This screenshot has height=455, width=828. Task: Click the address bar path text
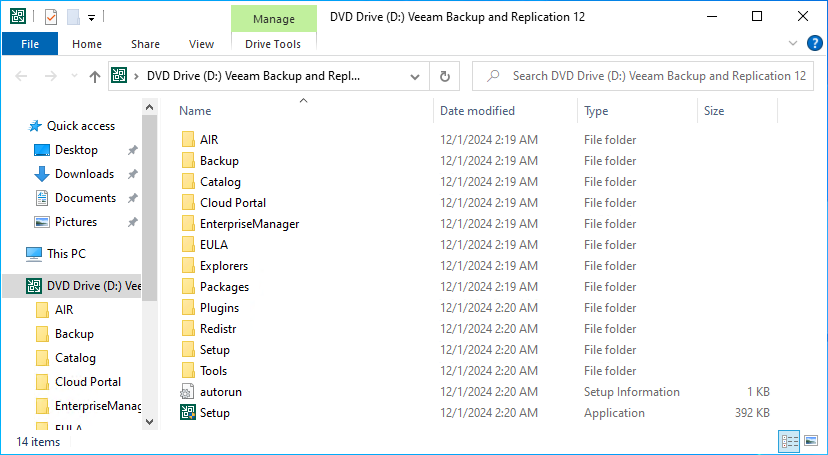253,76
